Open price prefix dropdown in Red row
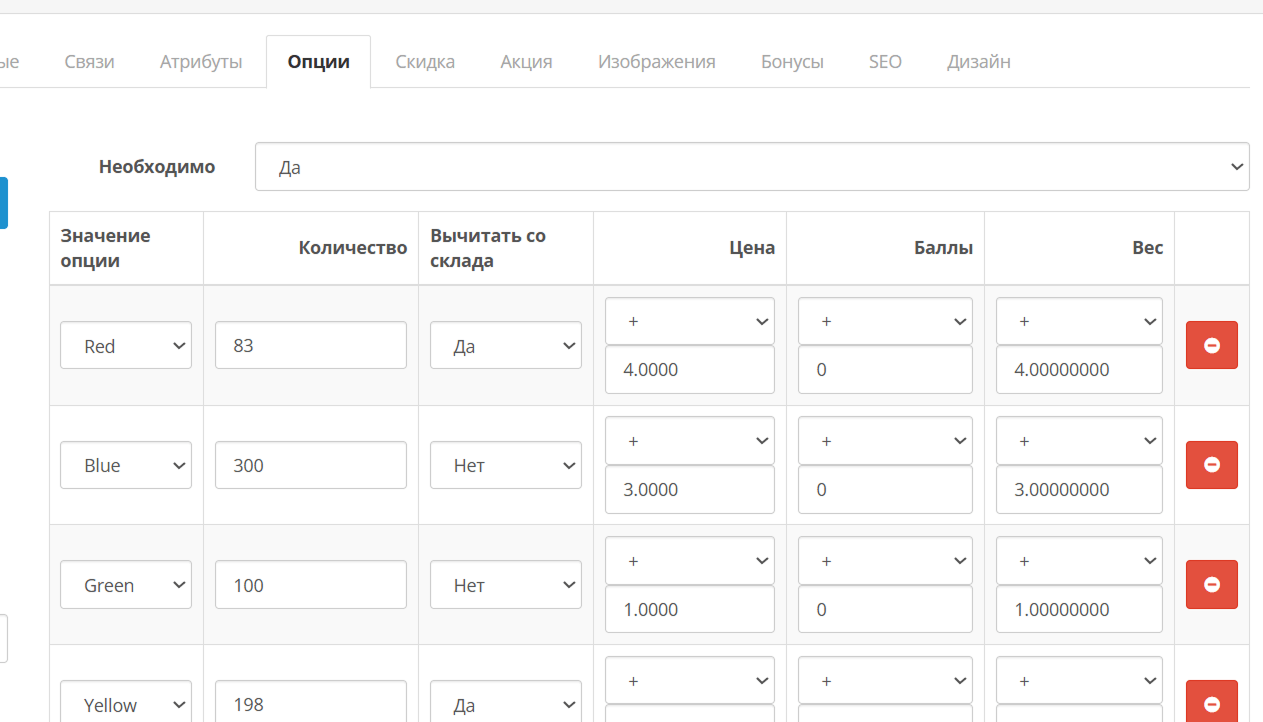 (x=690, y=321)
